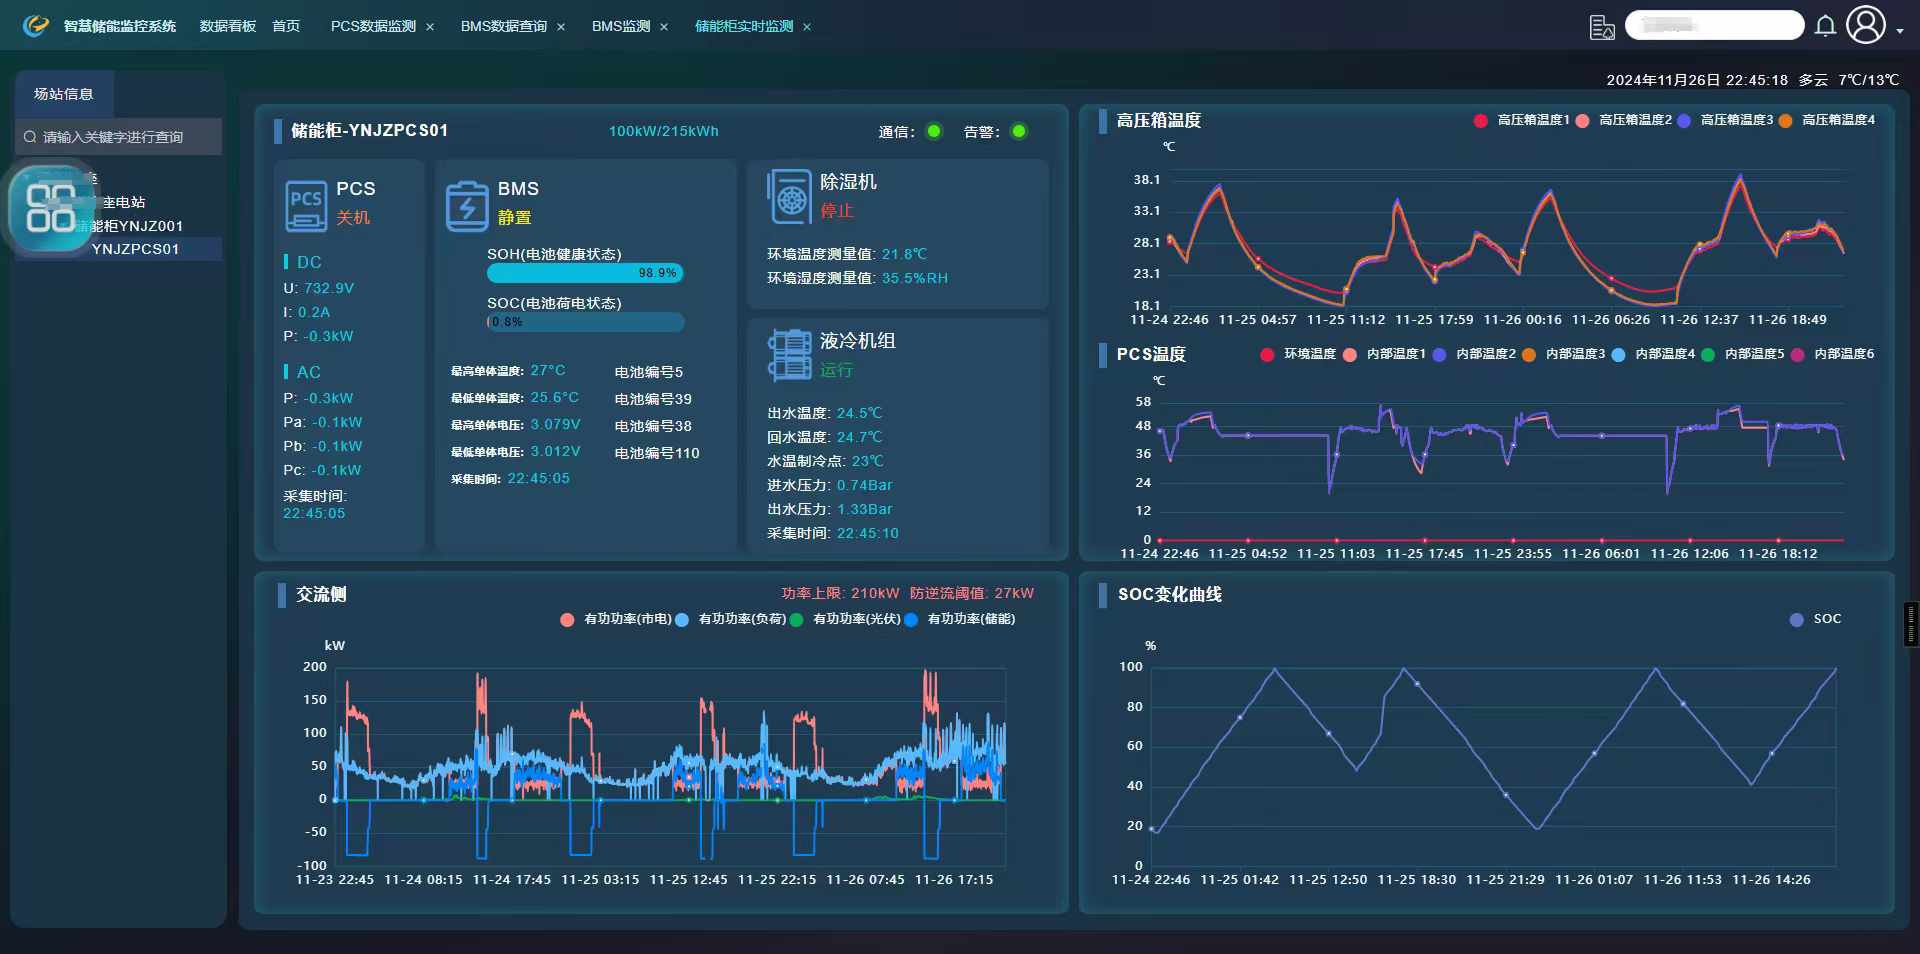
Task: Click the dehumidifier (除湿机) icon
Action: tap(789, 197)
